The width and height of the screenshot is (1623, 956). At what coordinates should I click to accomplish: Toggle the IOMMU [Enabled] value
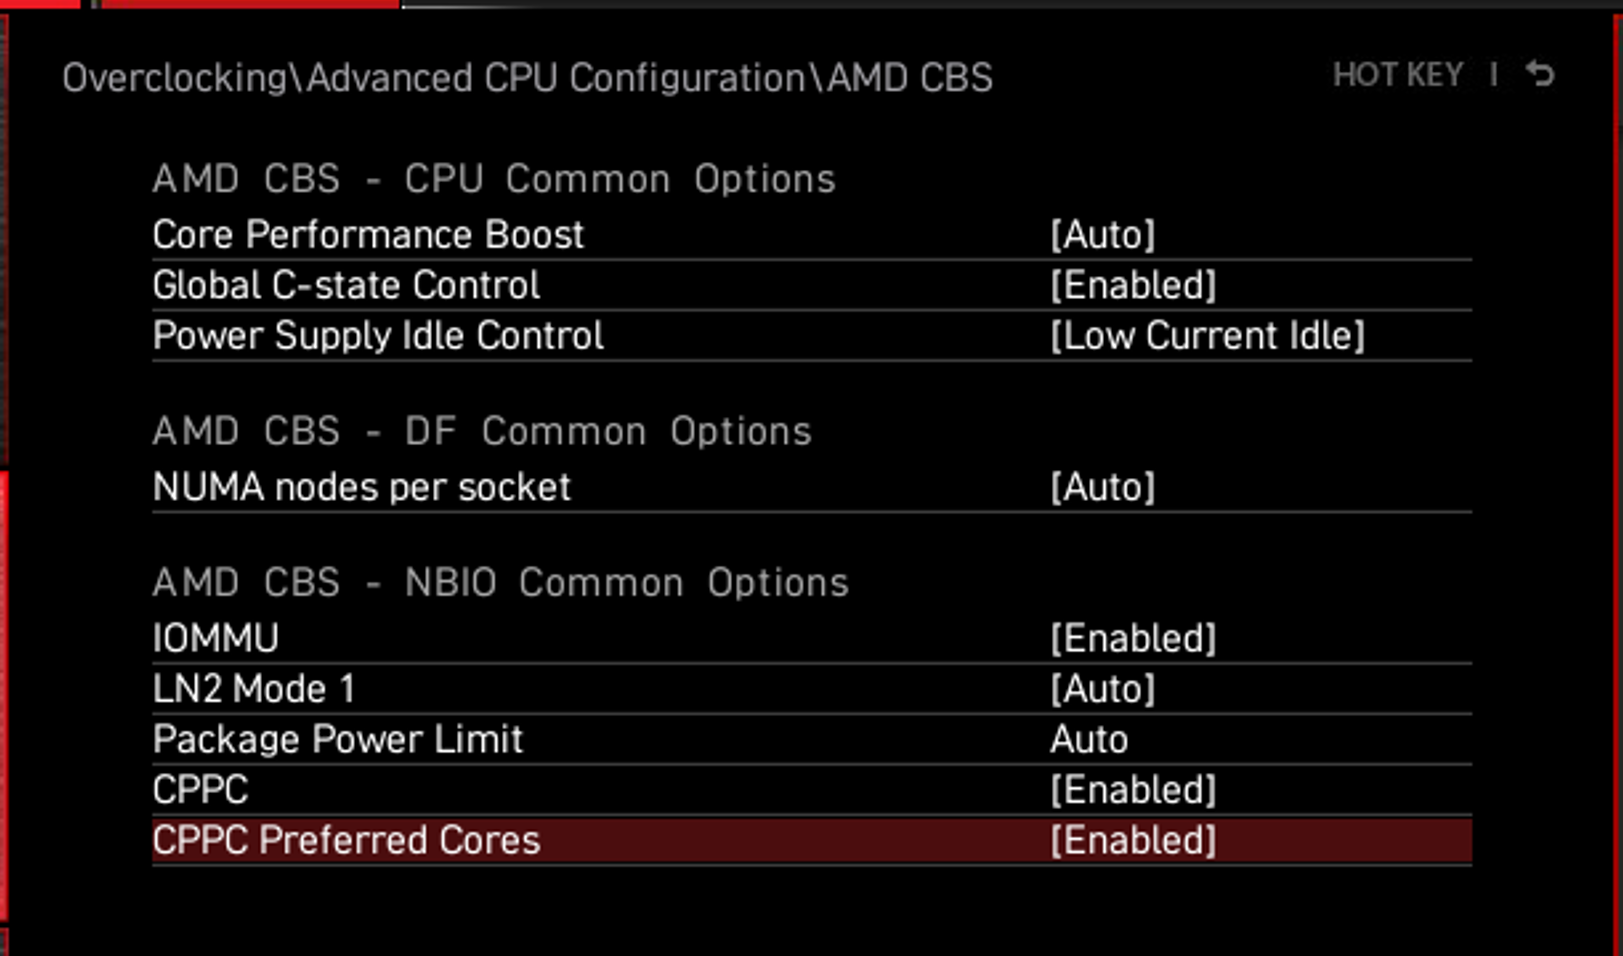pos(1133,639)
